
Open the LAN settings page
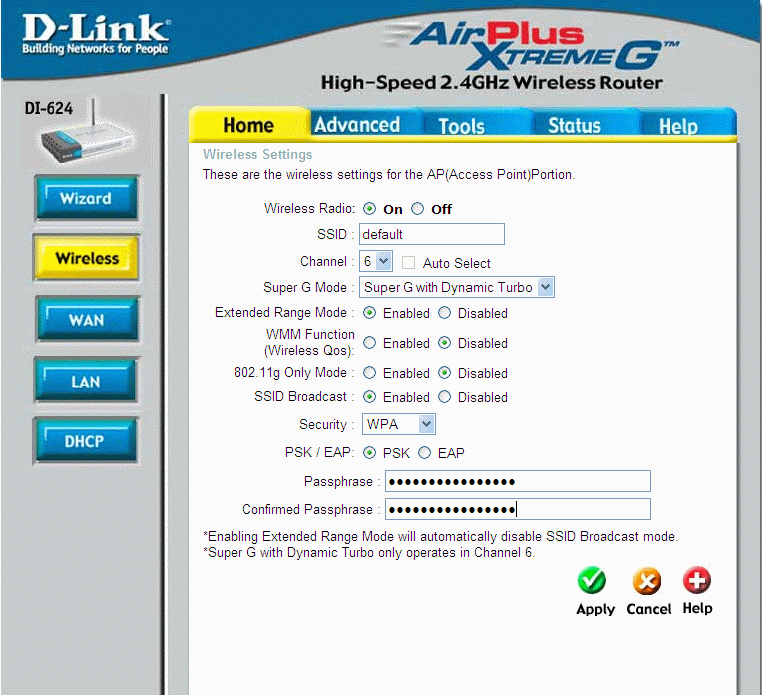point(86,382)
